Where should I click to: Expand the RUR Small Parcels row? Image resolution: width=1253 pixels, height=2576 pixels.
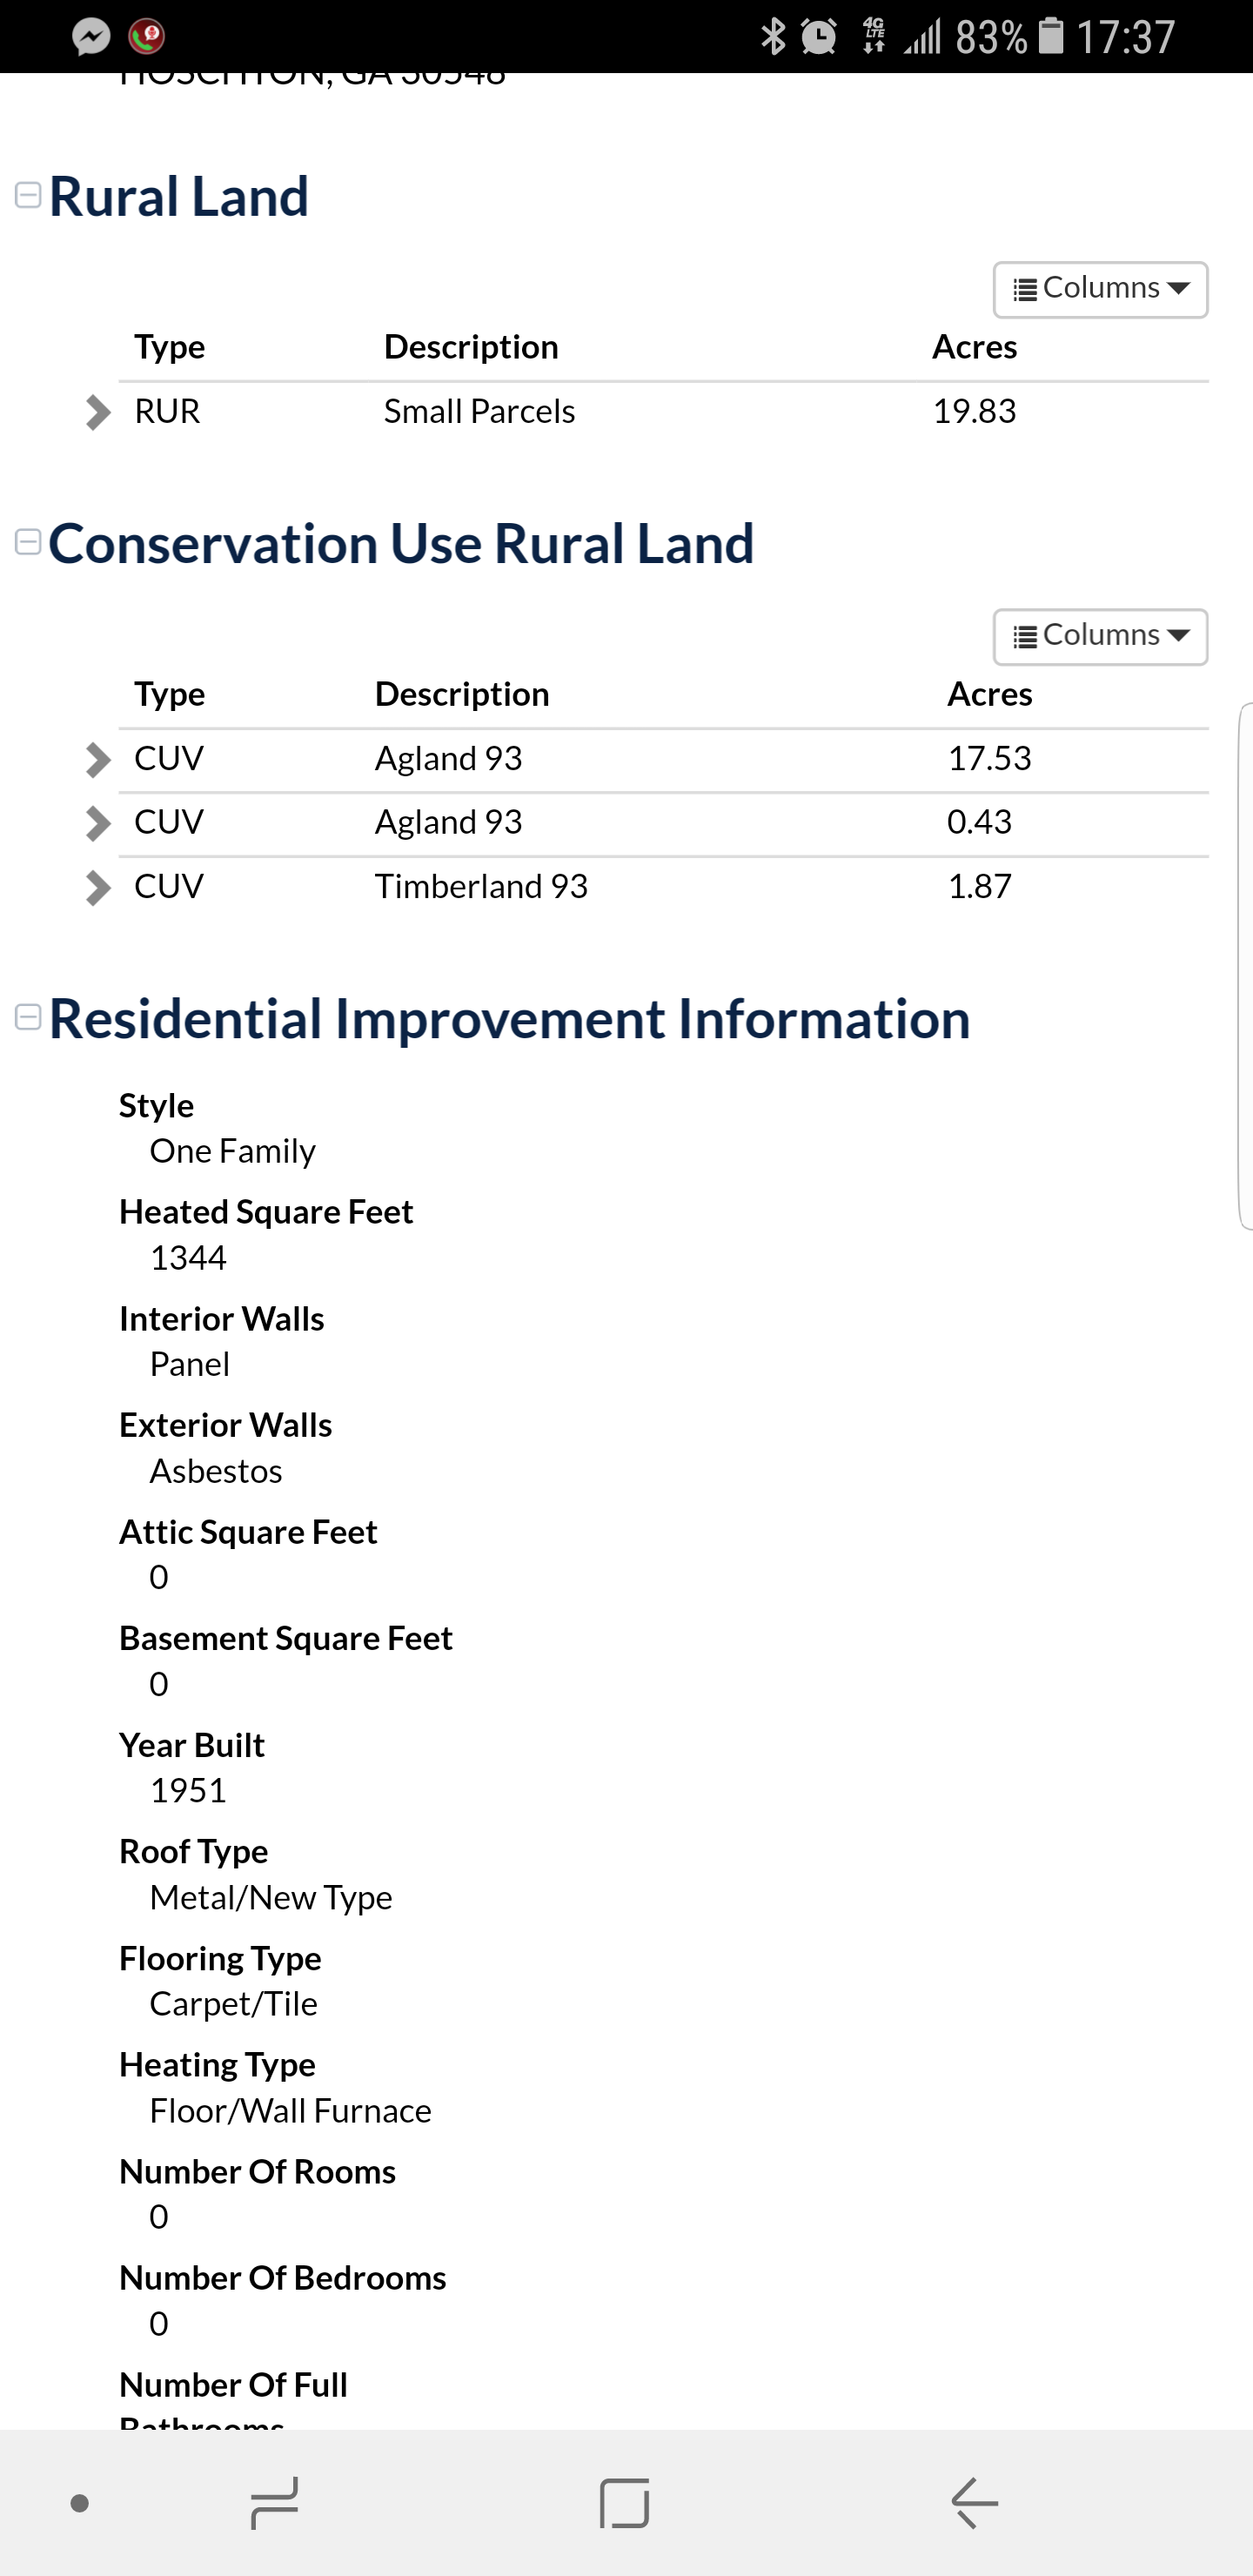[x=97, y=412]
